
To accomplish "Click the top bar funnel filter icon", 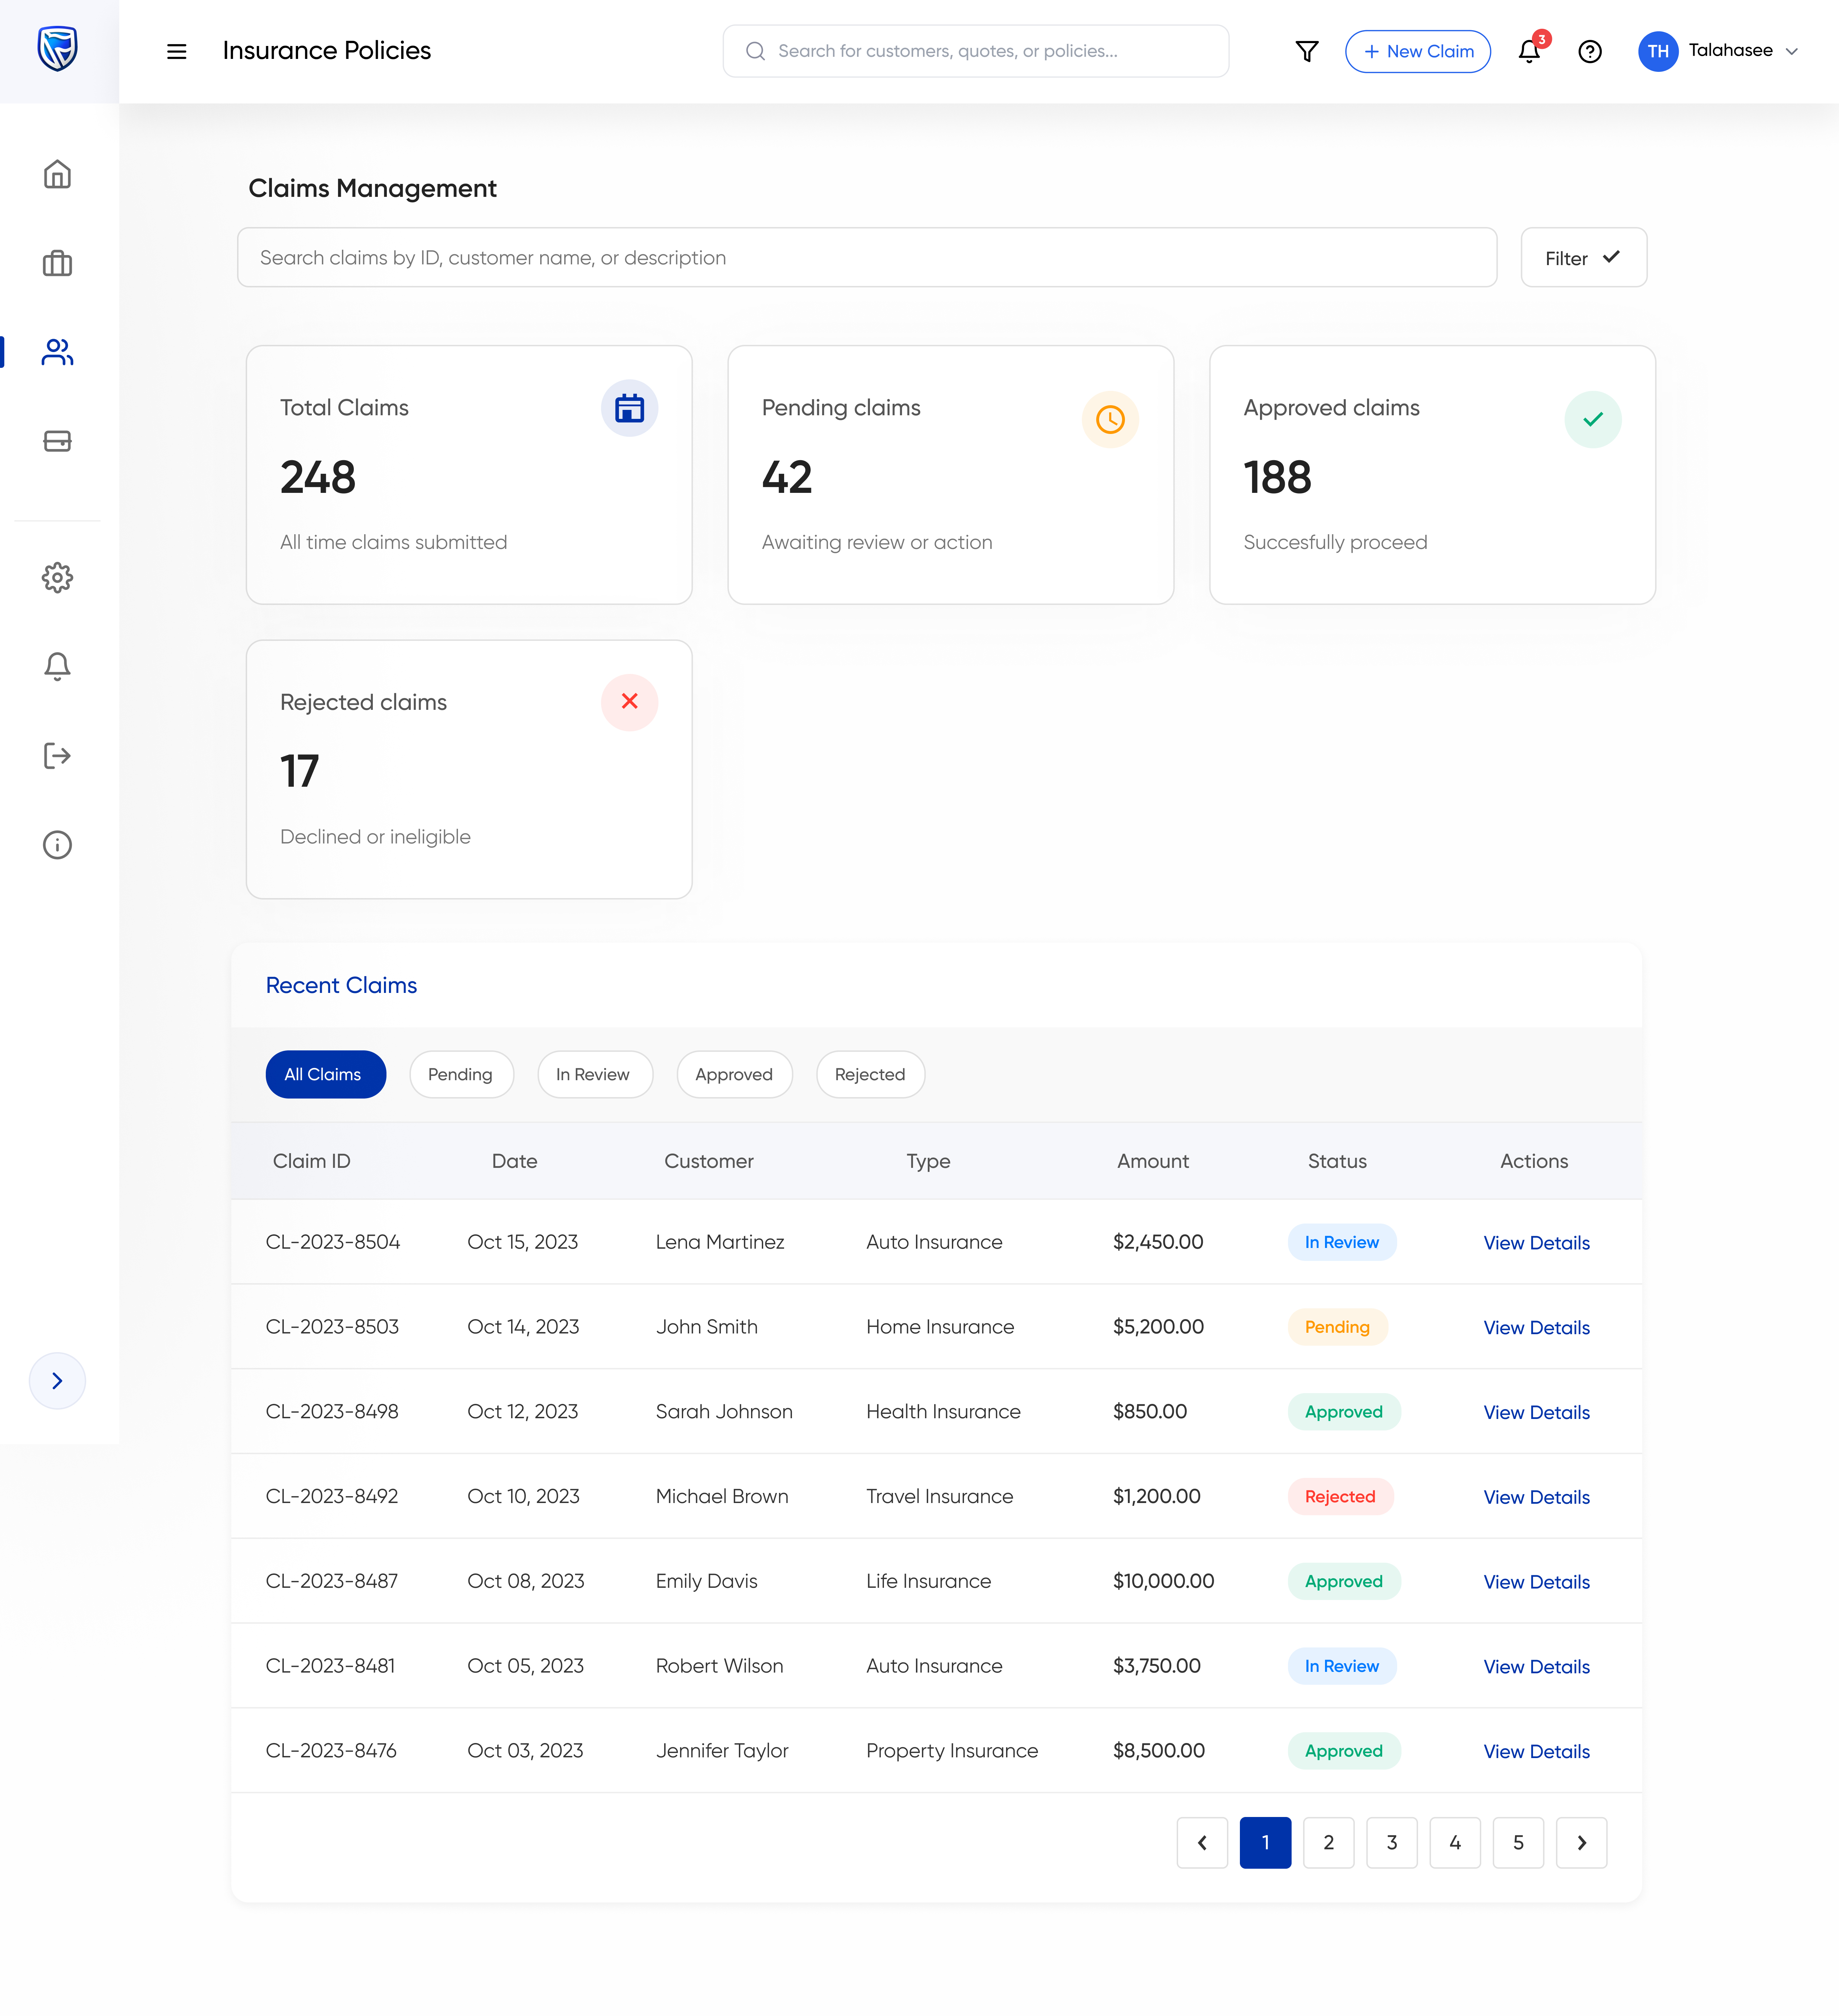I will [1307, 51].
